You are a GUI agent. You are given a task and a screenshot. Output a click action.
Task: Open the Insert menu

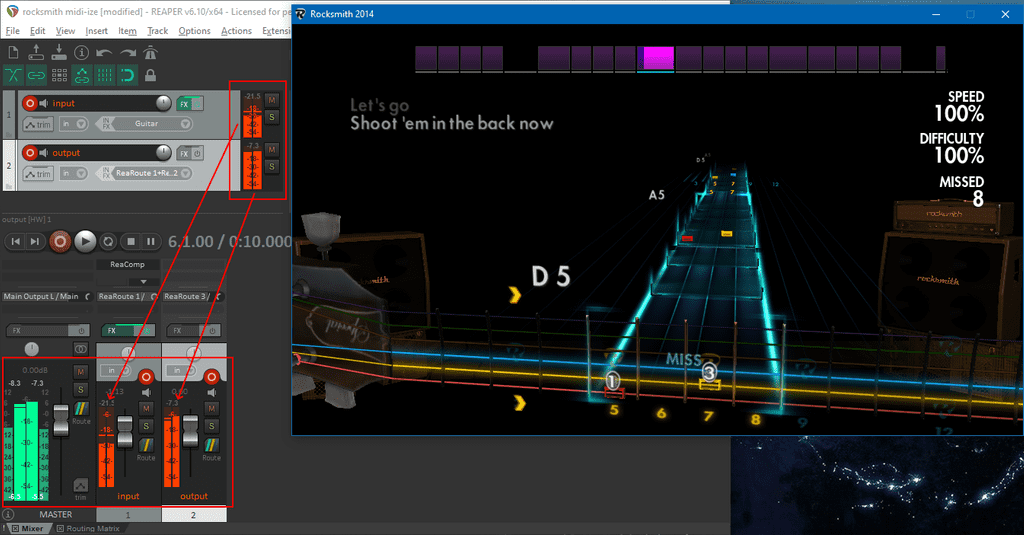[97, 31]
